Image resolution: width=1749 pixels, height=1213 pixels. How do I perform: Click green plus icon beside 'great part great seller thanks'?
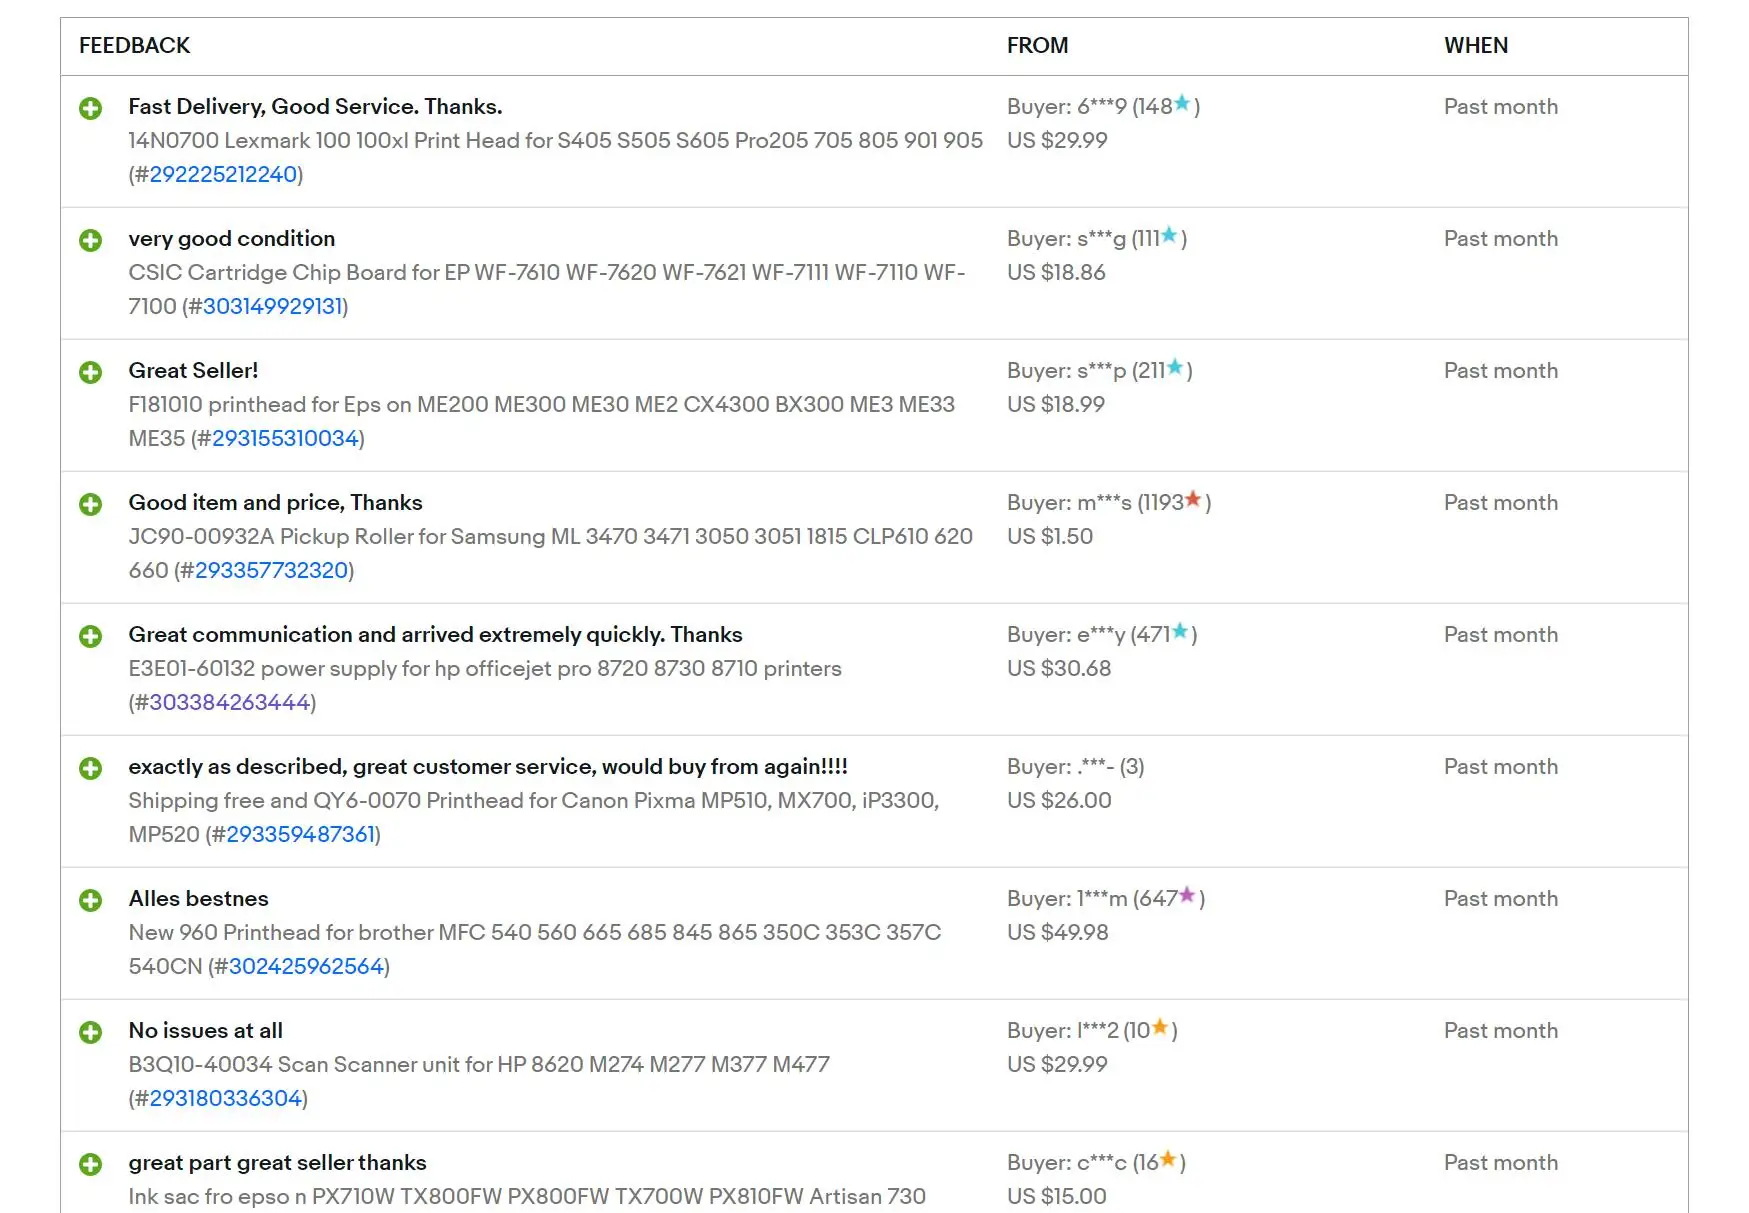pyautogui.click(x=90, y=1164)
